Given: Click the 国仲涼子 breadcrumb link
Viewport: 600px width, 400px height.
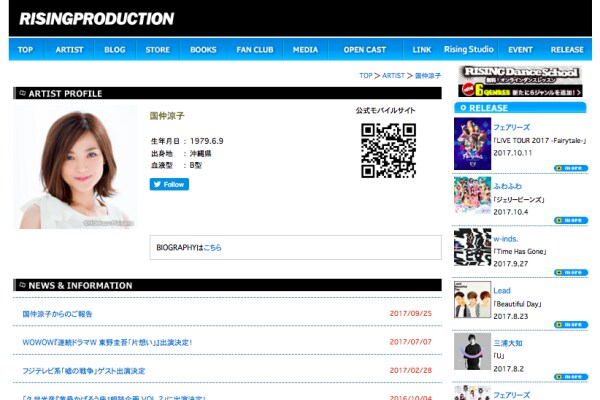Looking at the screenshot, I should (428, 76).
